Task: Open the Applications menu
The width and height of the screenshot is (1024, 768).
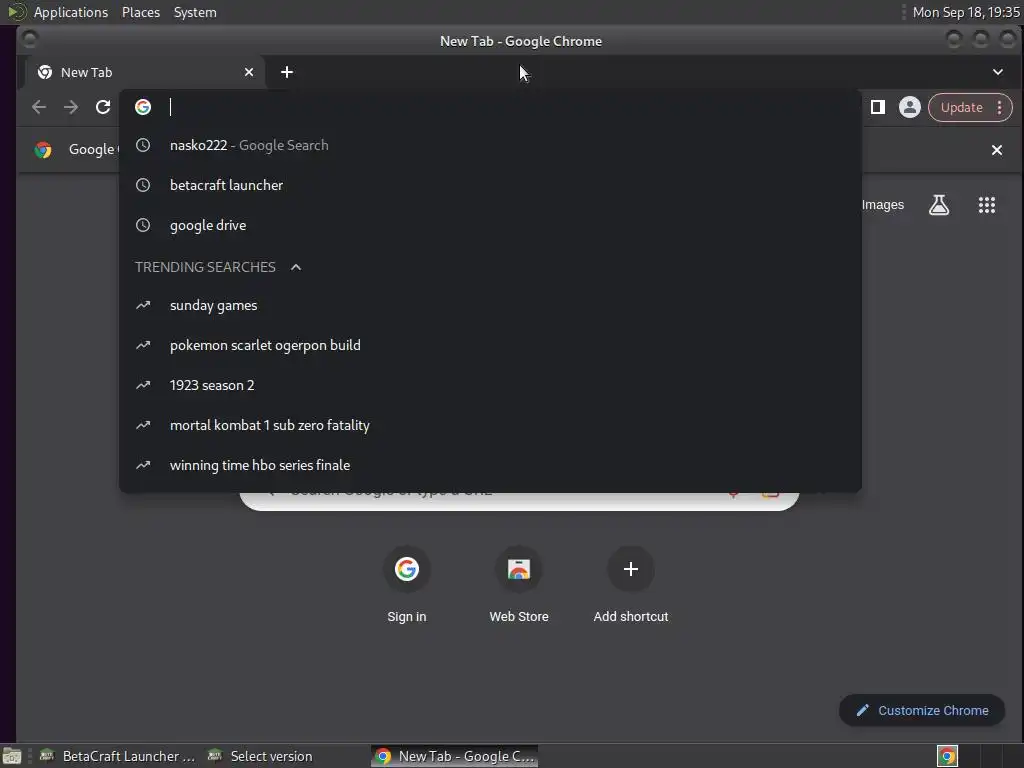Action: pos(71,12)
